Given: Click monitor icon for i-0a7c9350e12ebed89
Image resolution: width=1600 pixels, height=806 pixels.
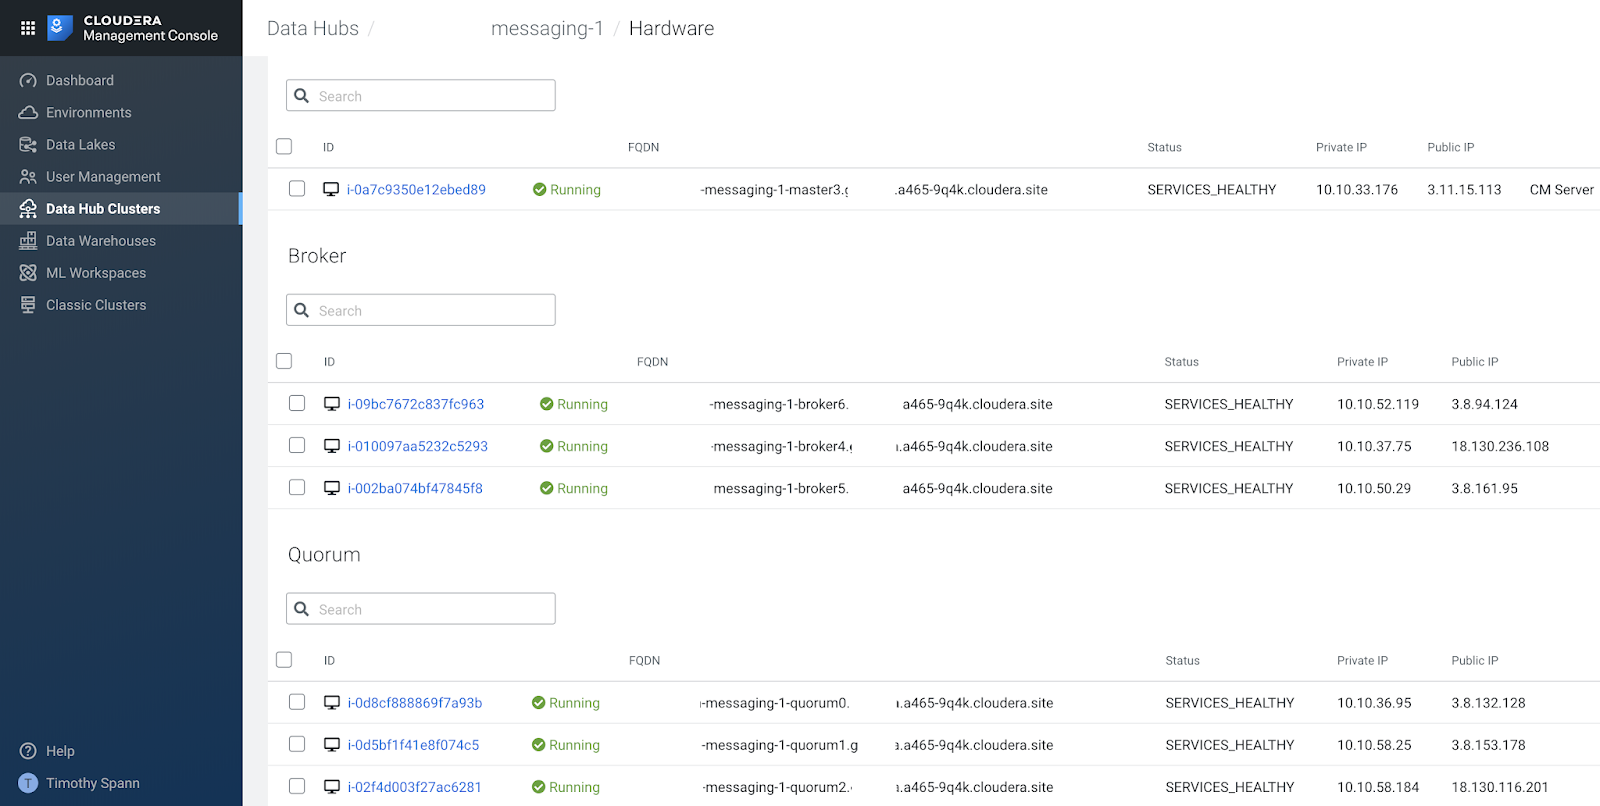Looking at the screenshot, I should (x=331, y=189).
